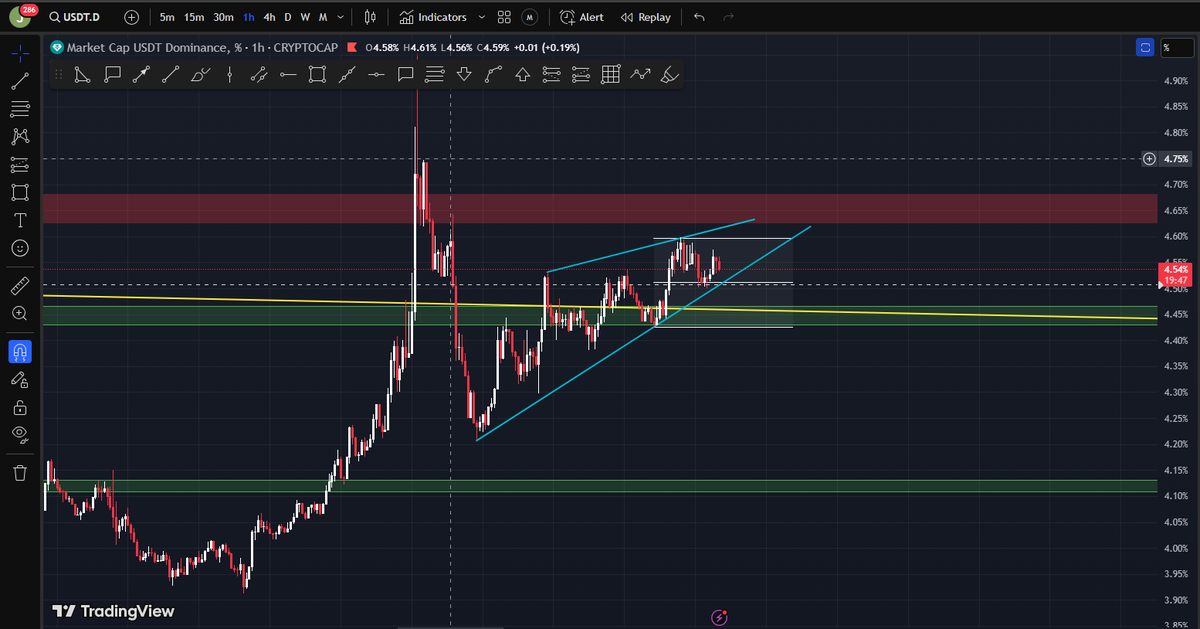Pick the table grid tool in favorites bar

pyautogui.click(x=610, y=73)
